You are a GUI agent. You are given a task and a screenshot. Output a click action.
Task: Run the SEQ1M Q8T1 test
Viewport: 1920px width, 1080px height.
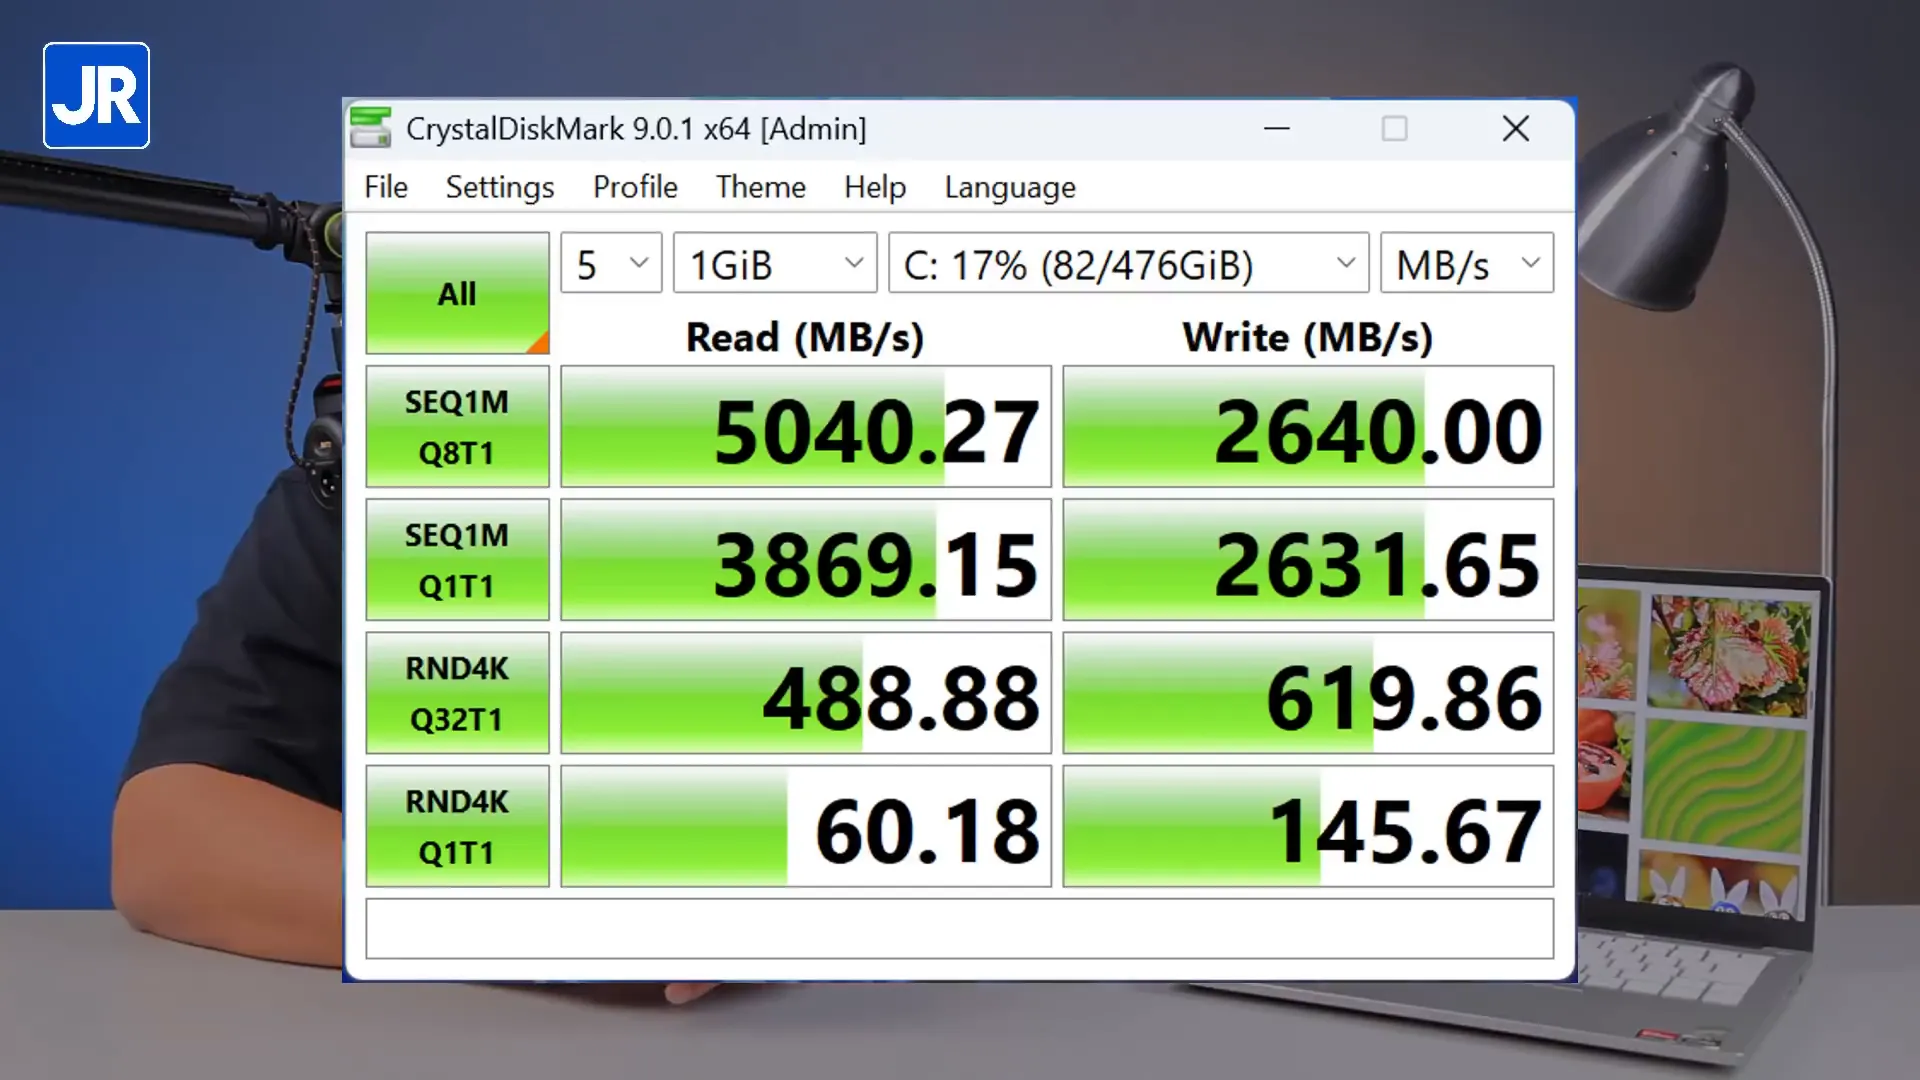[457, 427]
